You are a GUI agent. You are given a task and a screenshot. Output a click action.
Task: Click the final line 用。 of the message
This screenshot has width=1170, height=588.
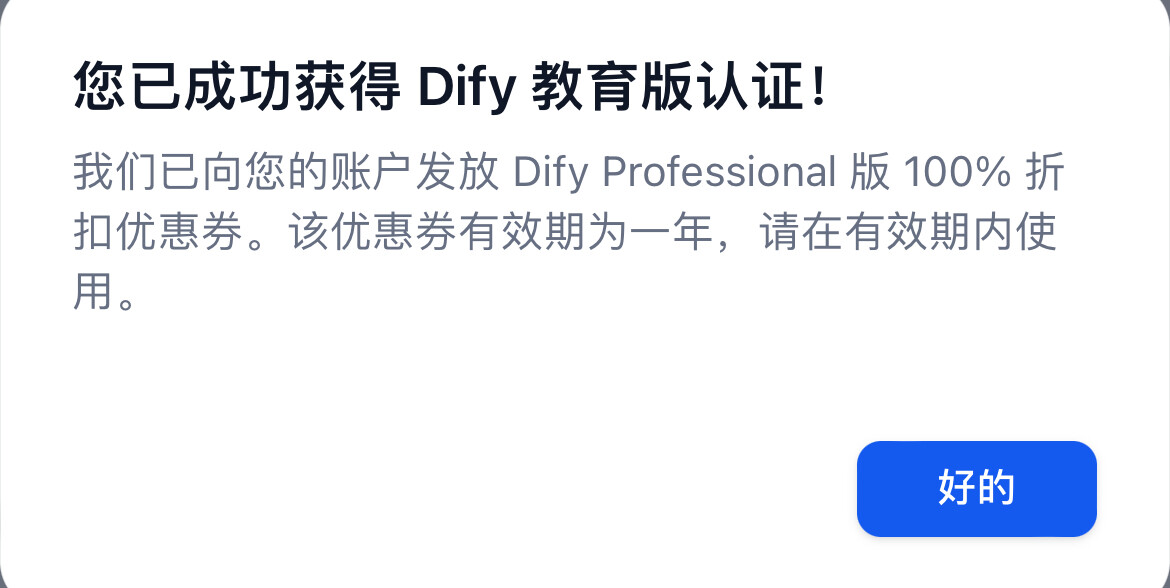pyautogui.click(x=104, y=291)
